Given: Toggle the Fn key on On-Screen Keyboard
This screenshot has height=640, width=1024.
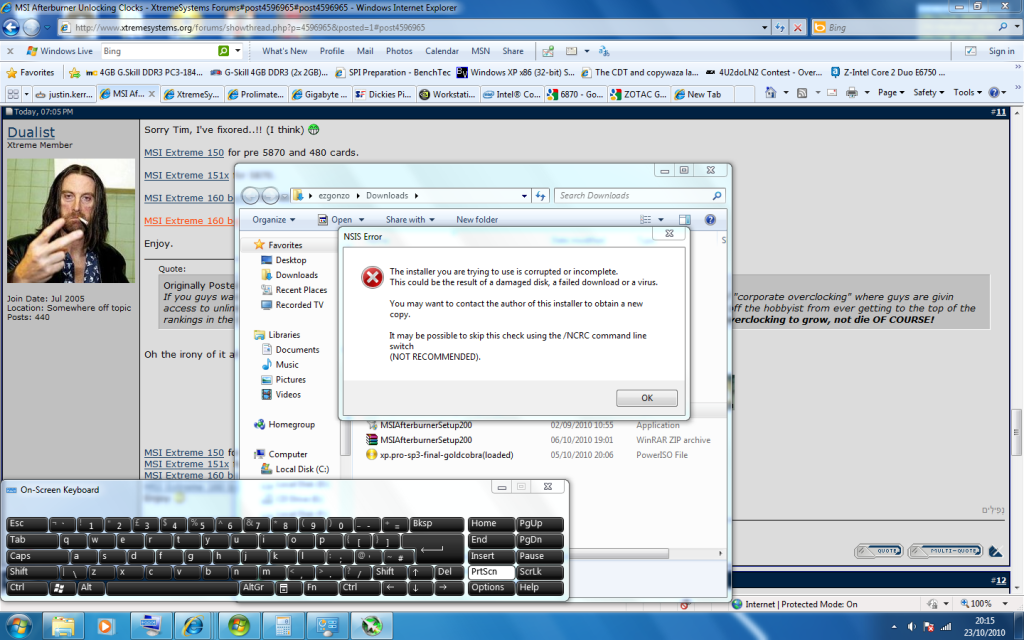Looking at the screenshot, I should (x=321, y=588).
